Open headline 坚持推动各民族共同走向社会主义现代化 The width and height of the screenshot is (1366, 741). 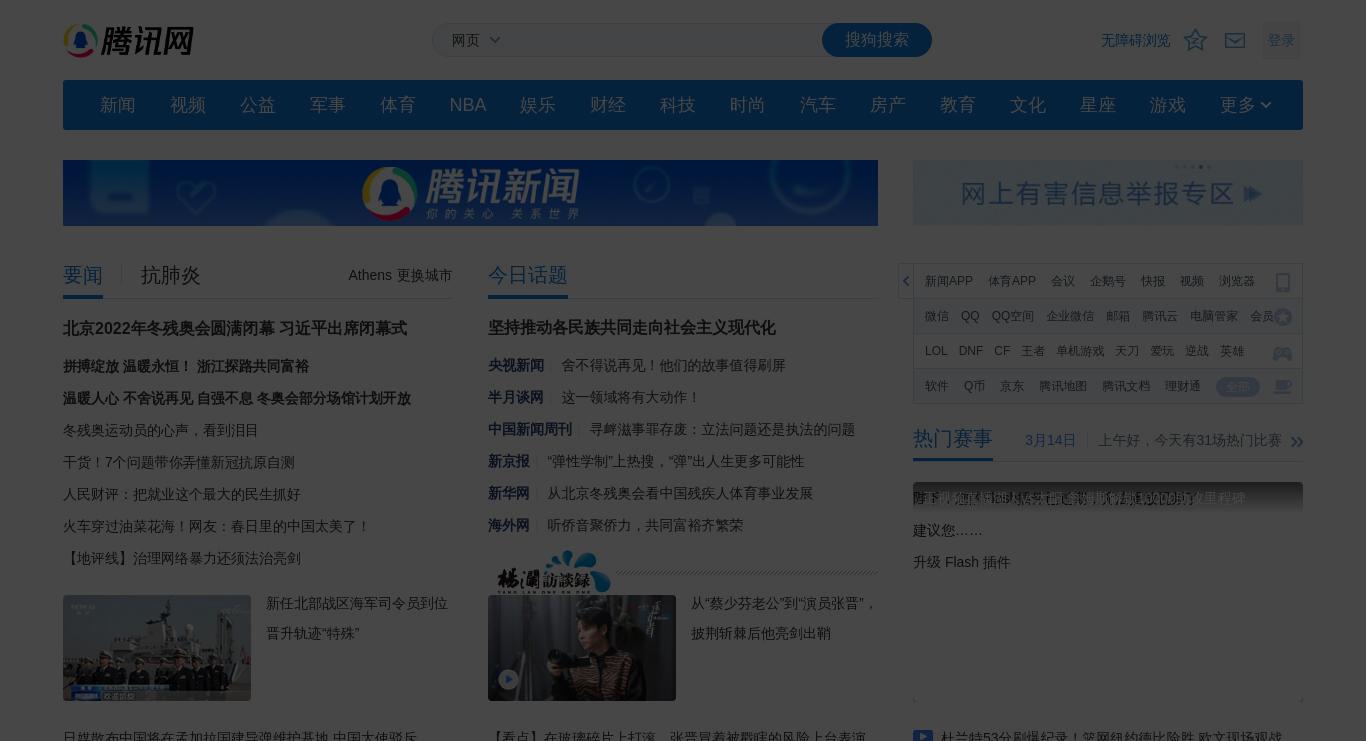click(x=632, y=328)
